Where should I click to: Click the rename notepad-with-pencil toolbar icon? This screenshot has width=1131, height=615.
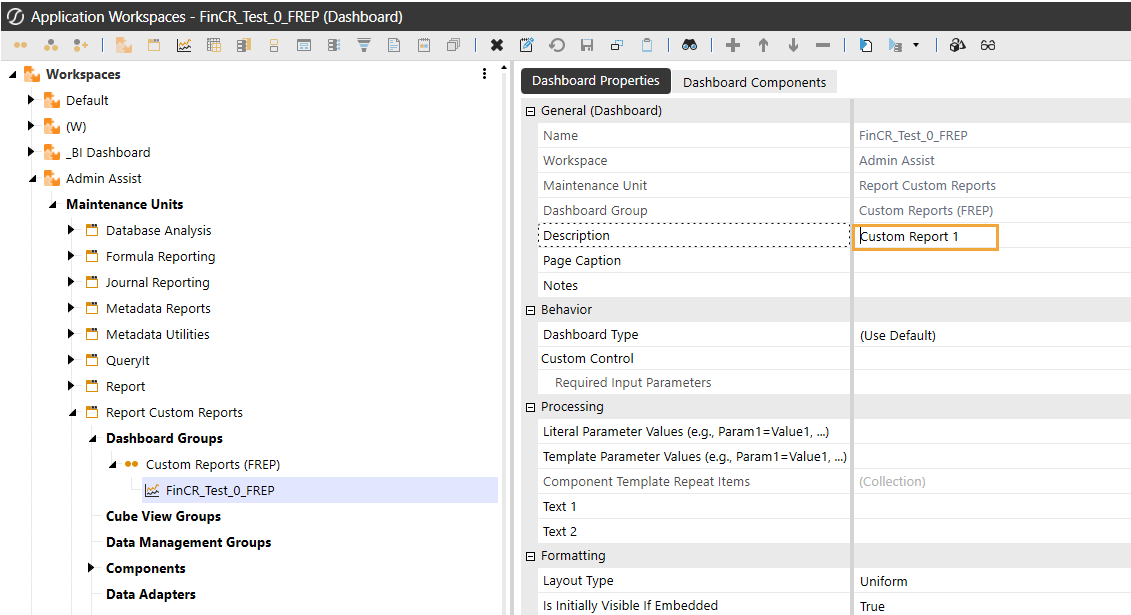click(x=527, y=45)
